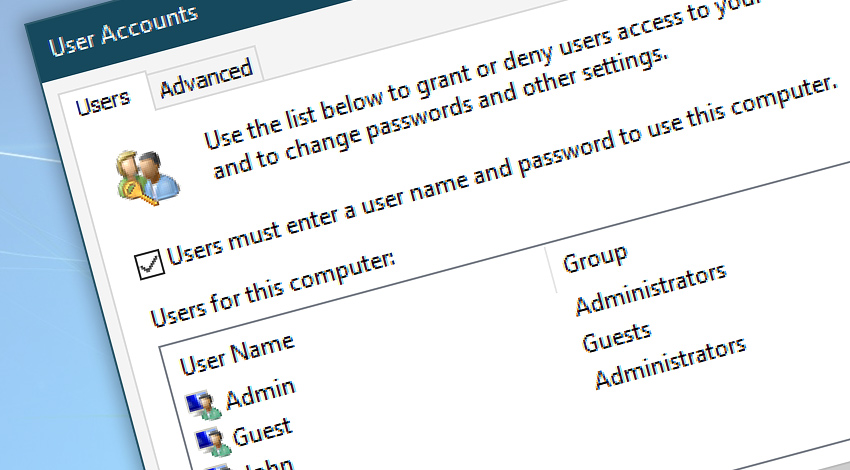Toggle 'Users must enter a user name' checkbox
The image size is (850, 470).
[x=149, y=264]
